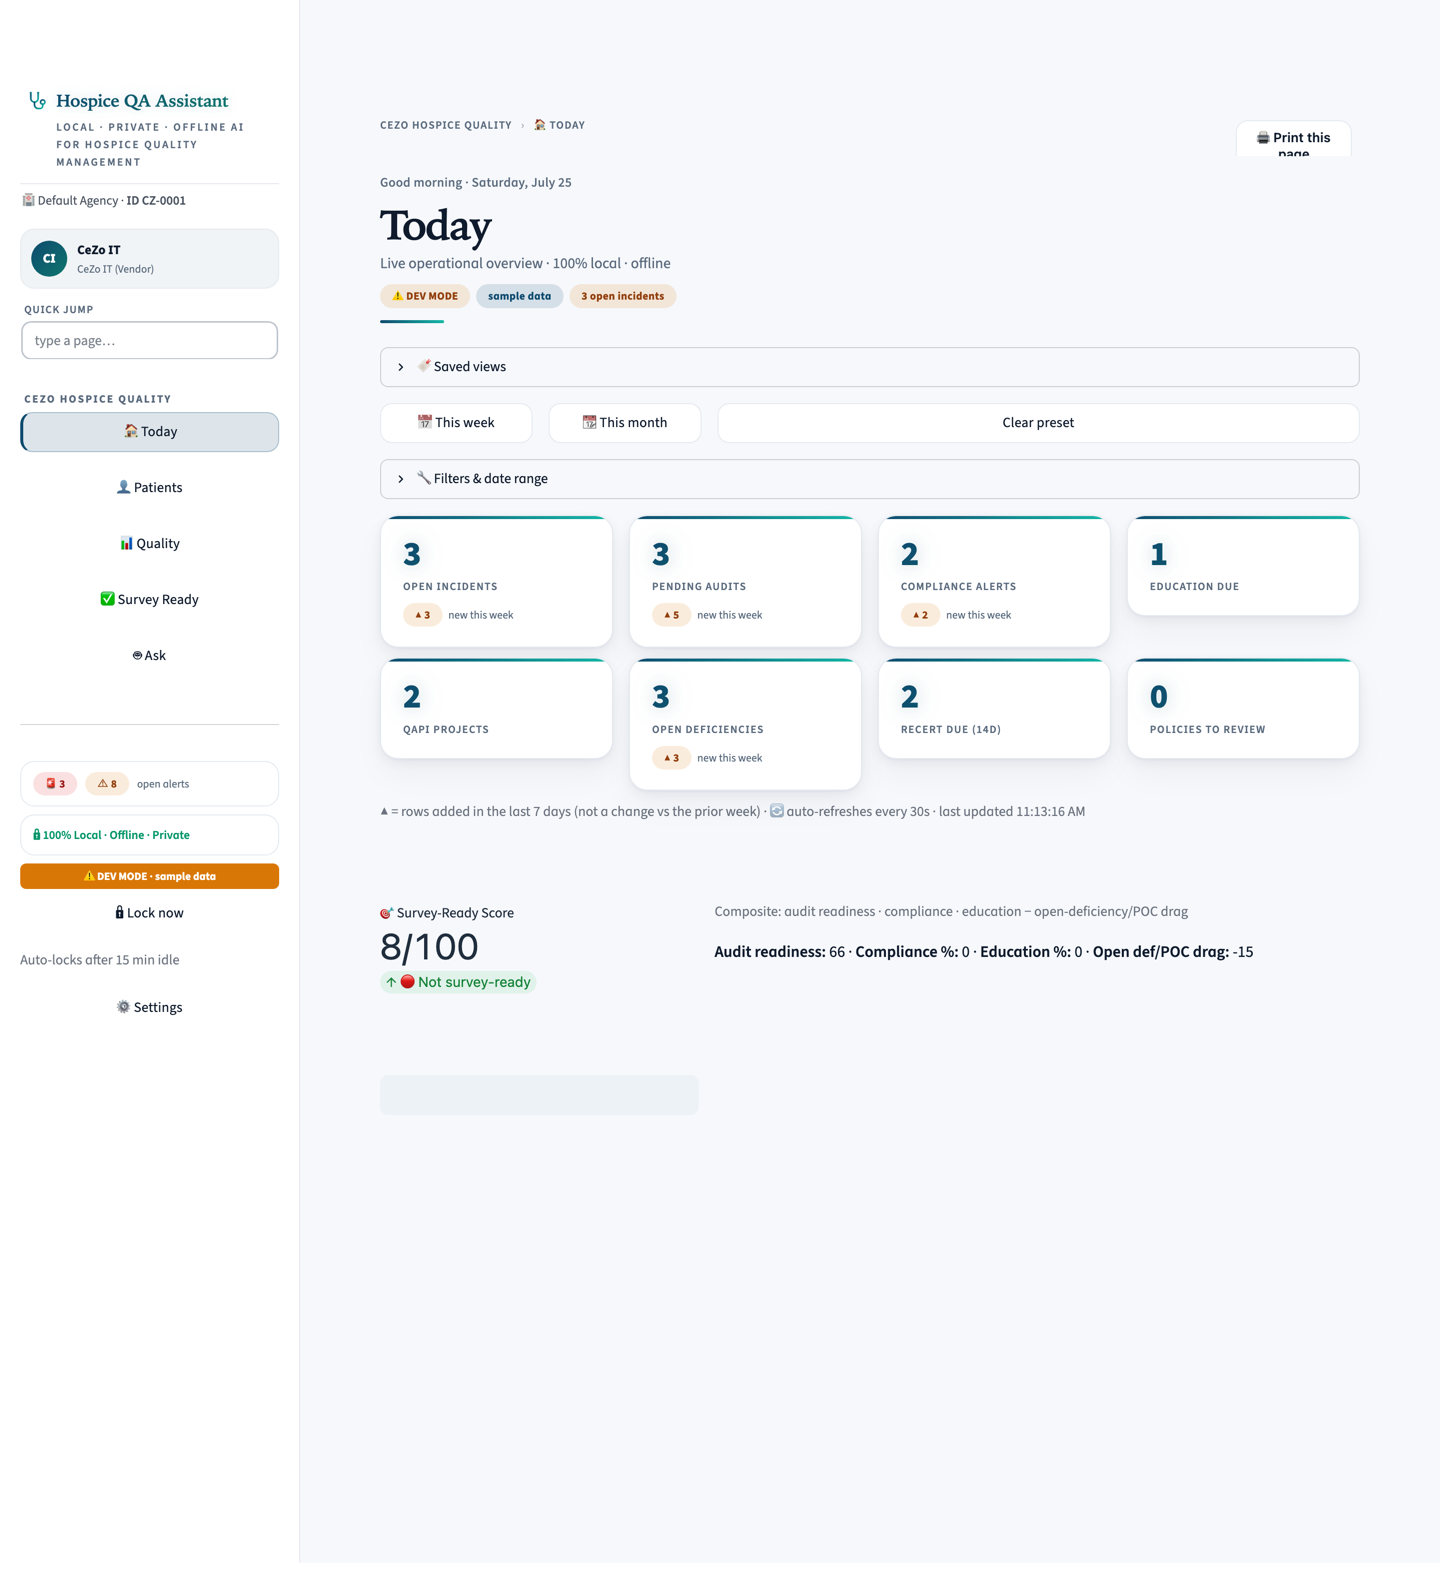1440x1587 pixels.
Task: Click Auto-locks after 15 min idle text
Action: click(100, 960)
